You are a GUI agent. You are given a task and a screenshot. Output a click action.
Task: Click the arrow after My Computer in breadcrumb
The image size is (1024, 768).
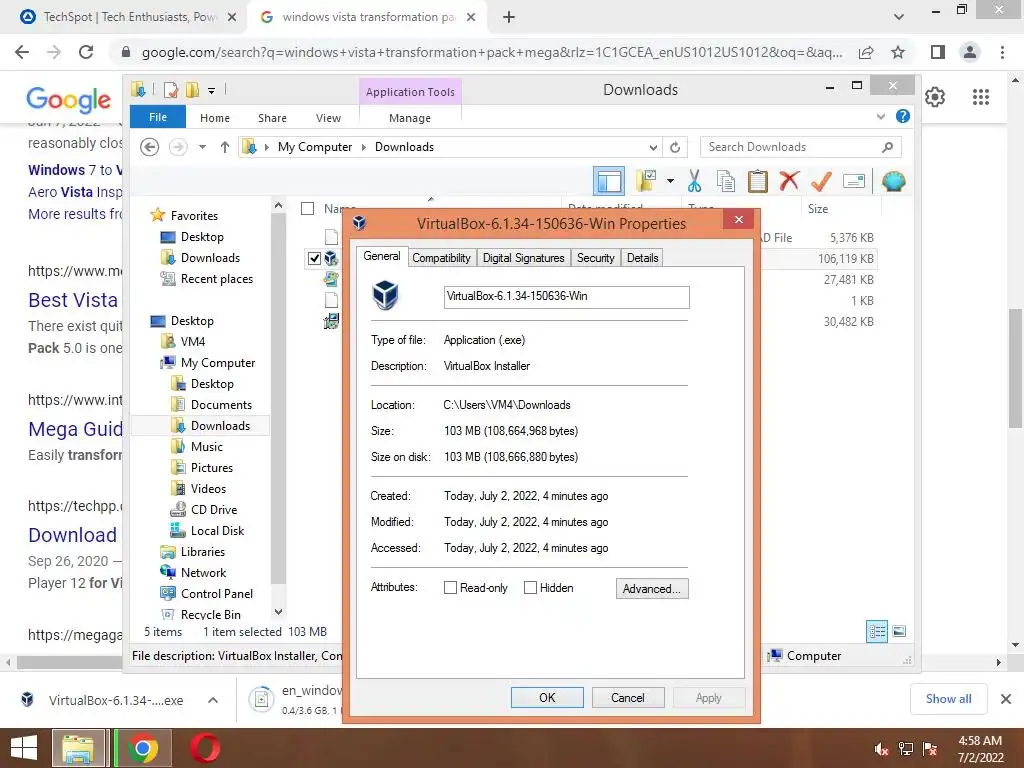(364, 148)
